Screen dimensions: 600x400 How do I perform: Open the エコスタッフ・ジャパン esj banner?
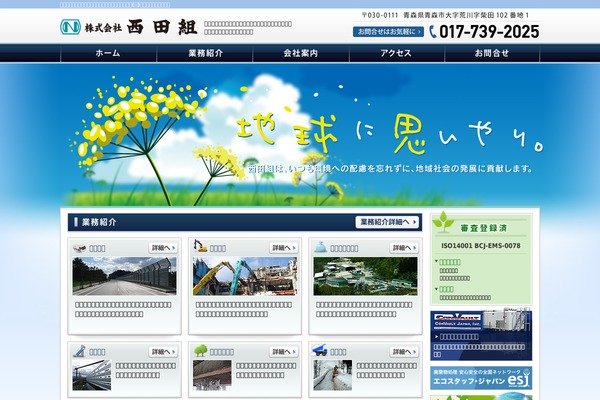pos(481,378)
